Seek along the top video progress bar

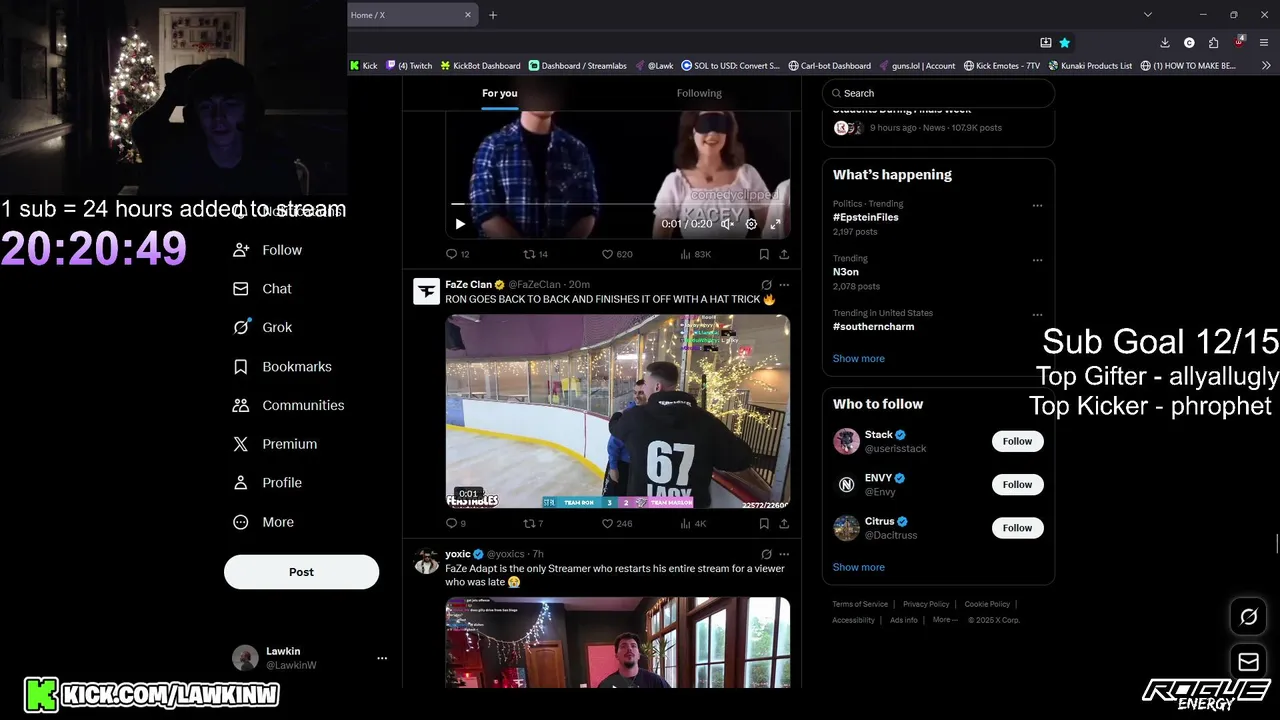click(x=617, y=204)
